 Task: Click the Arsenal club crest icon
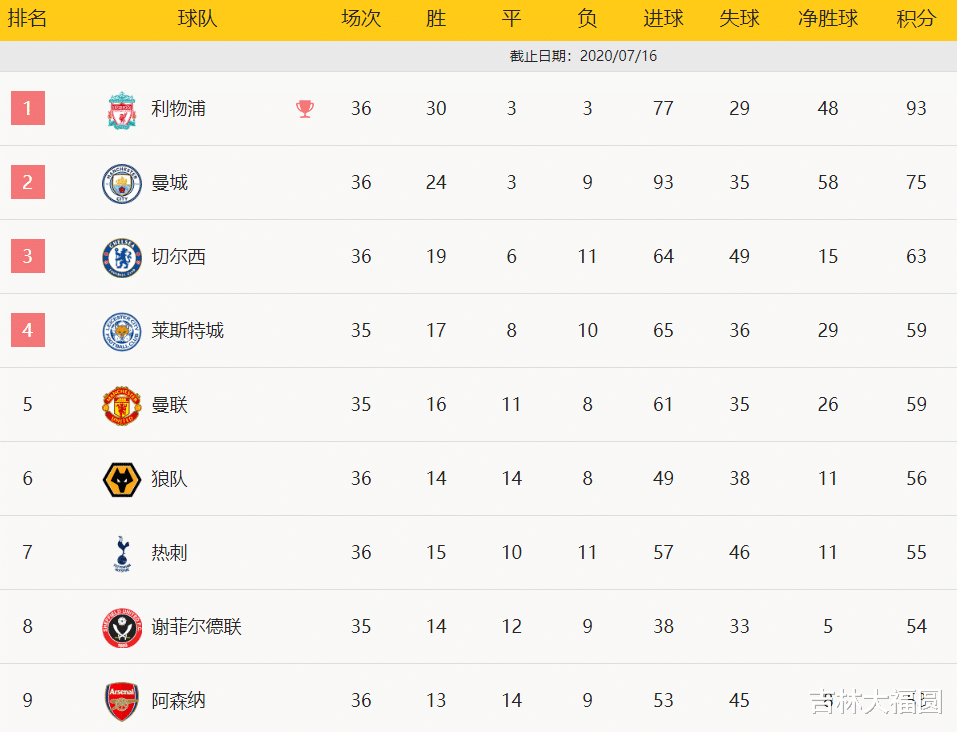[122, 701]
